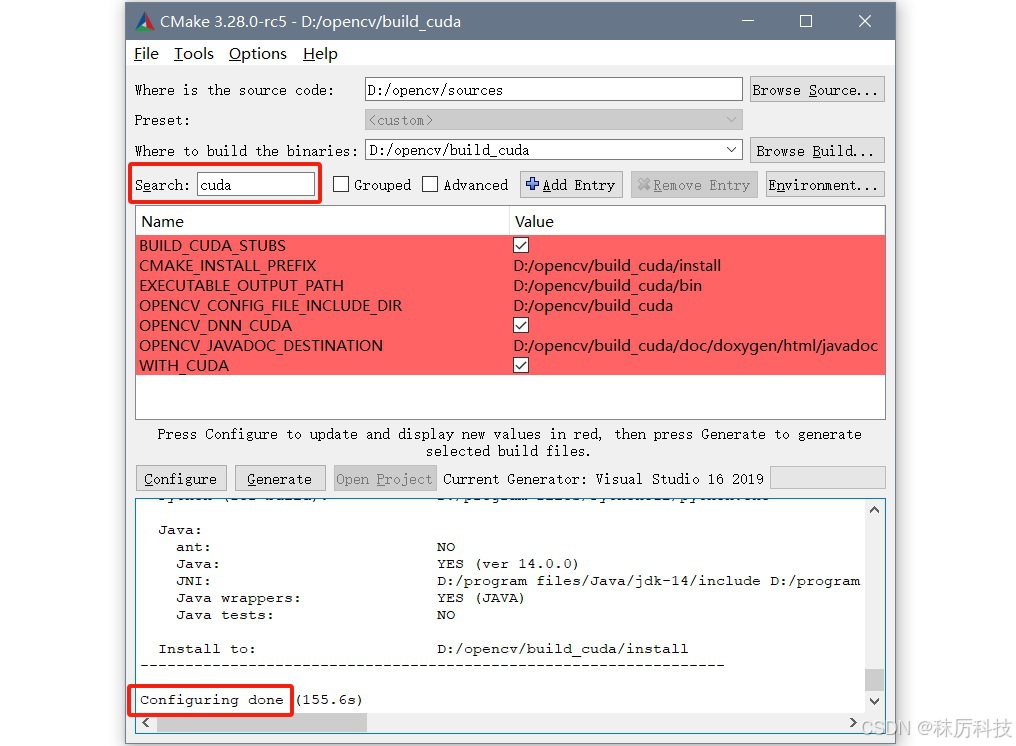
Task: Click the Search field containing cuda
Action: tap(256, 185)
